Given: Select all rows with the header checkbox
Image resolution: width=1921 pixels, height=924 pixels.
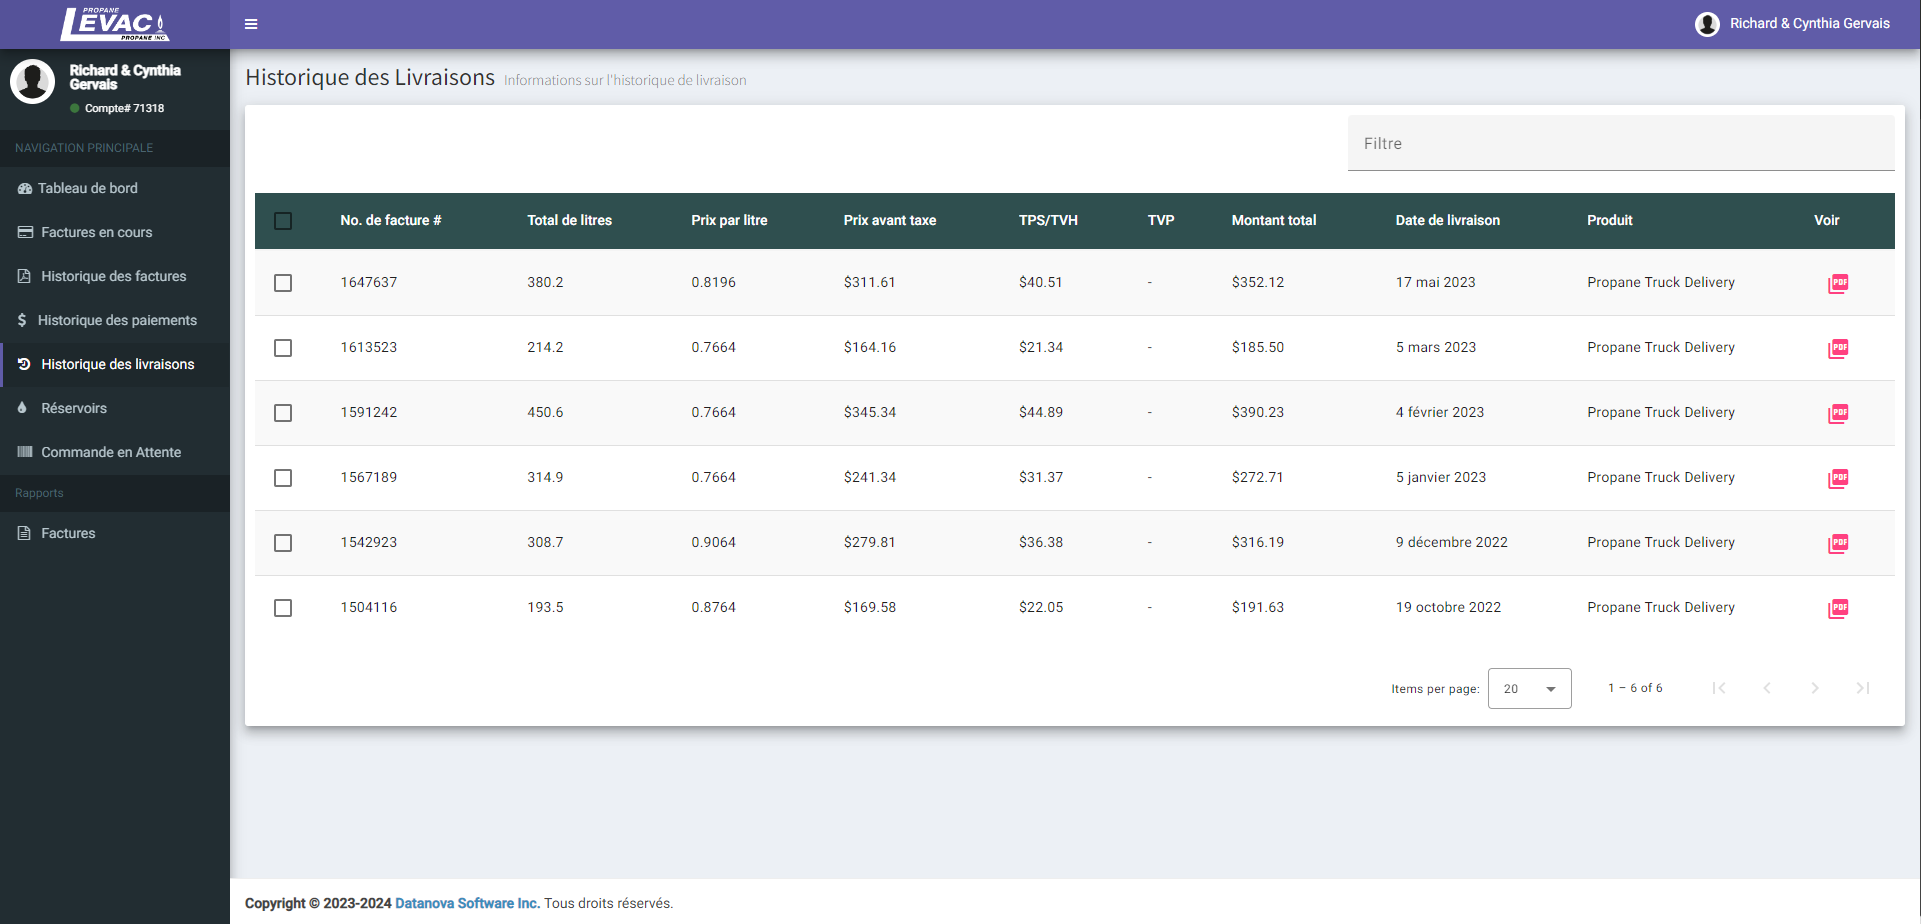Looking at the screenshot, I should pyautogui.click(x=283, y=221).
